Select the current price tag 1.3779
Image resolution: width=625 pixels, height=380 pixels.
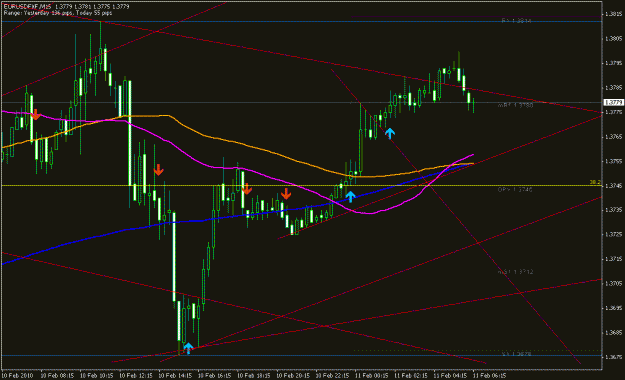[x=613, y=102]
